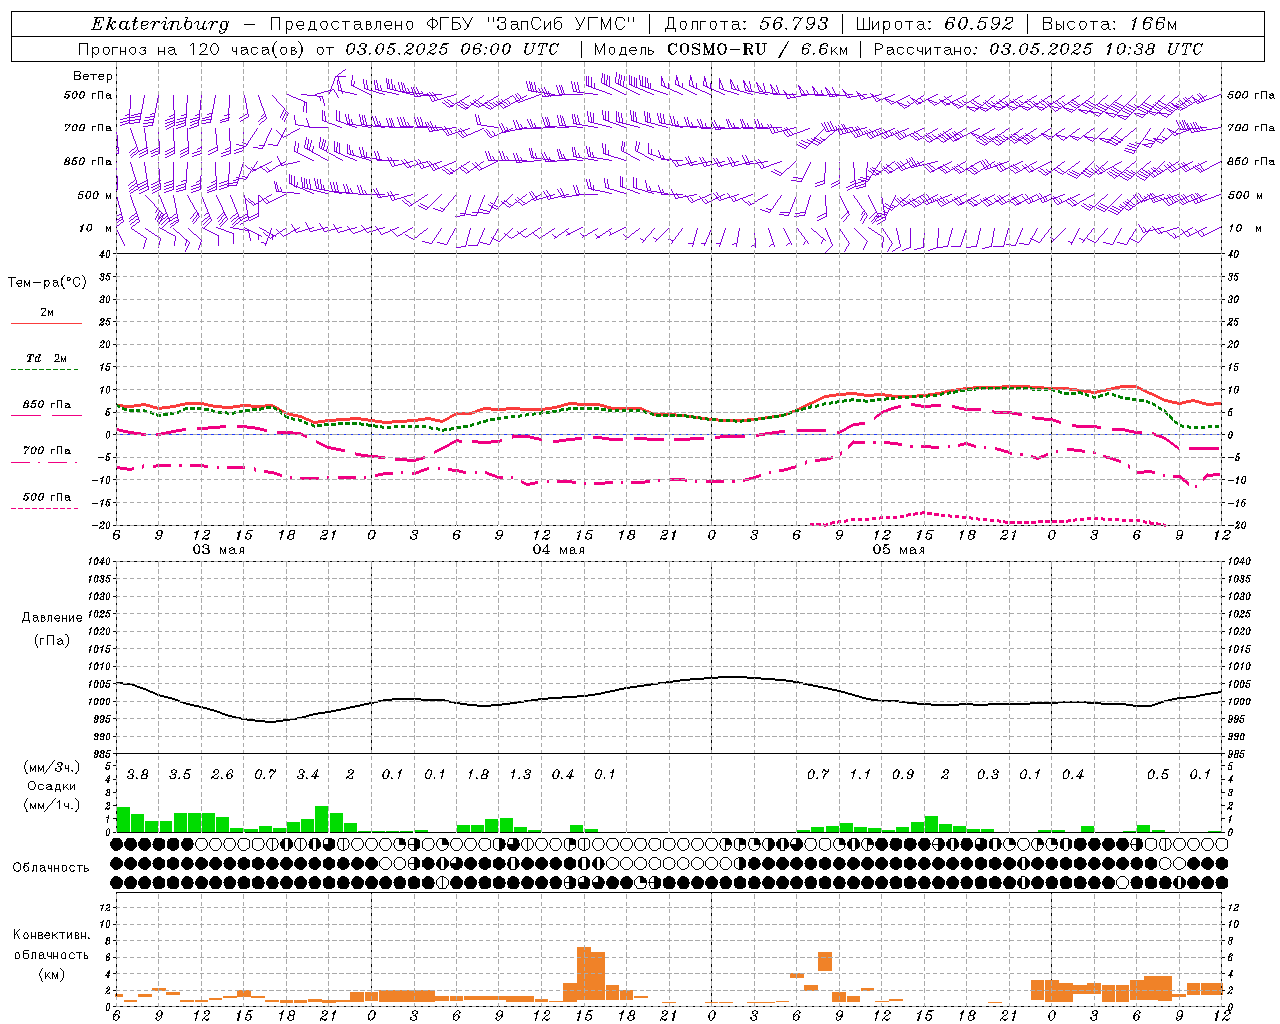Click the Широта: 60.592 value

tap(934, 24)
